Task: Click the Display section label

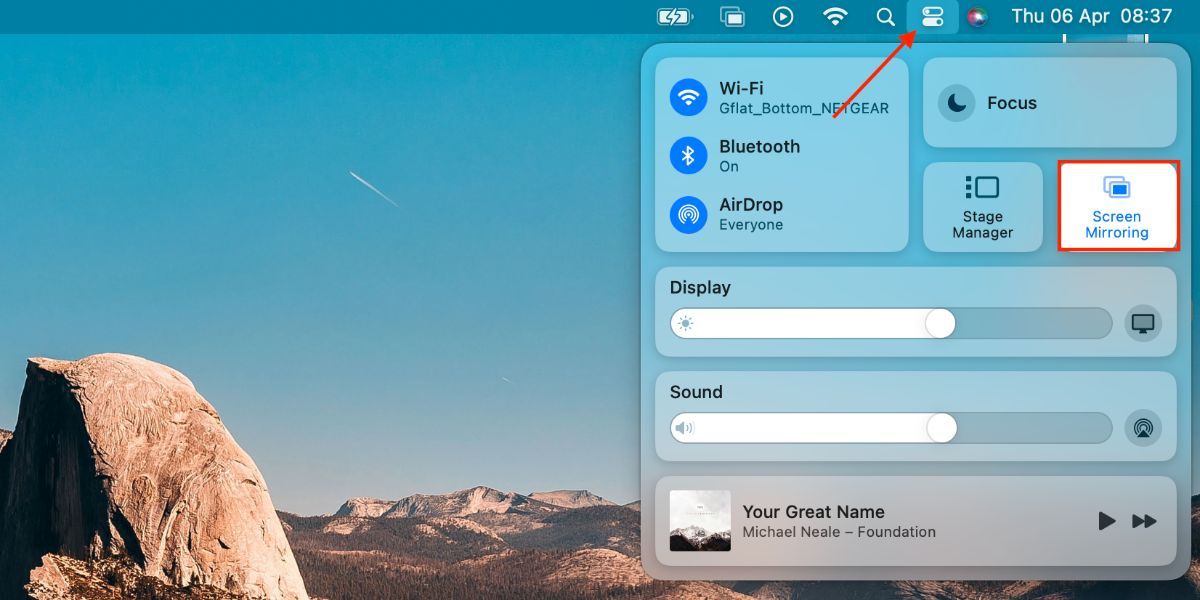Action: click(699, 288)
